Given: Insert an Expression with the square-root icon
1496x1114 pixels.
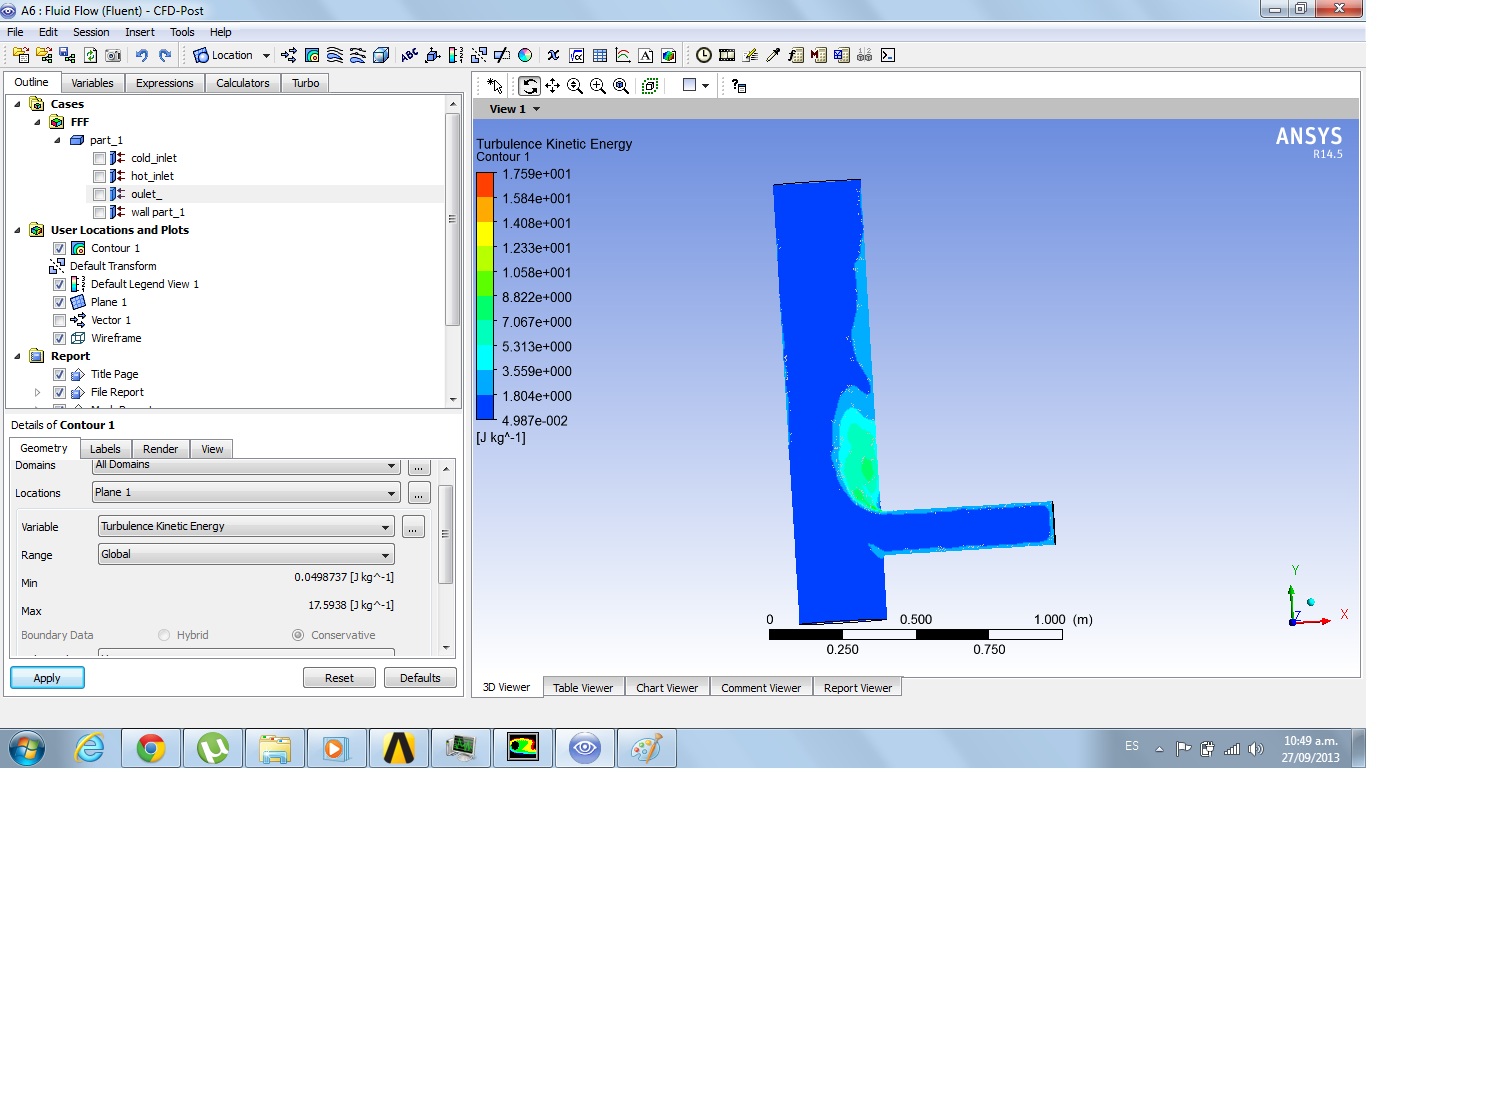Looking at the screenshot, I should 577,55.
